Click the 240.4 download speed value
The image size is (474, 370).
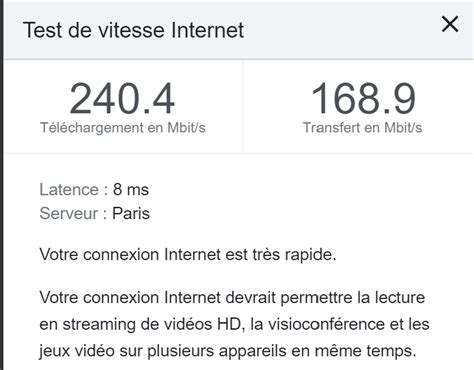pyautogui.click(x=122, y=99)
